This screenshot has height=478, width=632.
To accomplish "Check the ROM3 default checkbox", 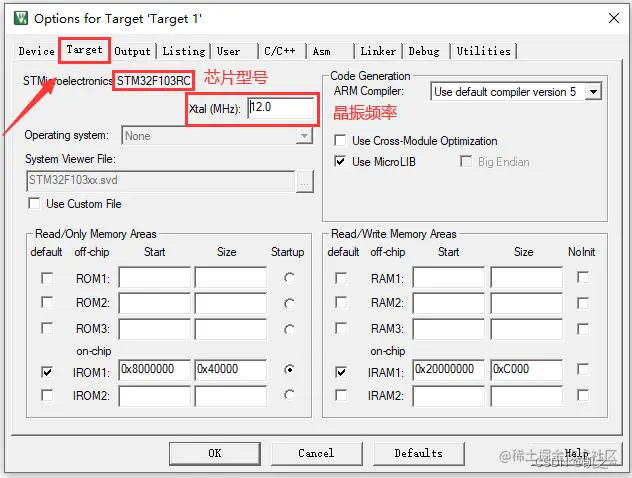I will (47, 328).
